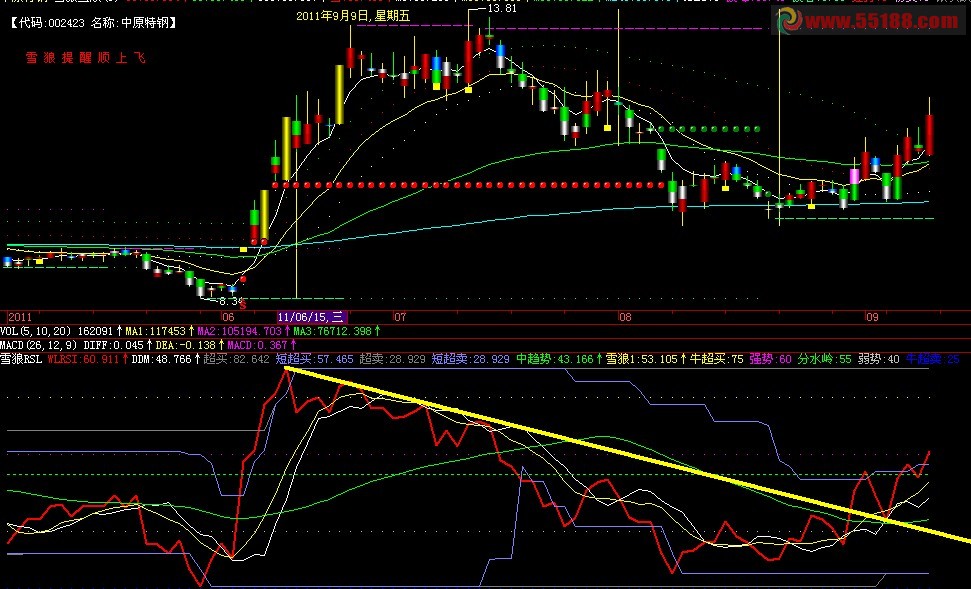Image resolution: width=971 pixels, height=589 pixels.
Task: Click the 短超买:57.465 value
Action: tap(314, 359)
